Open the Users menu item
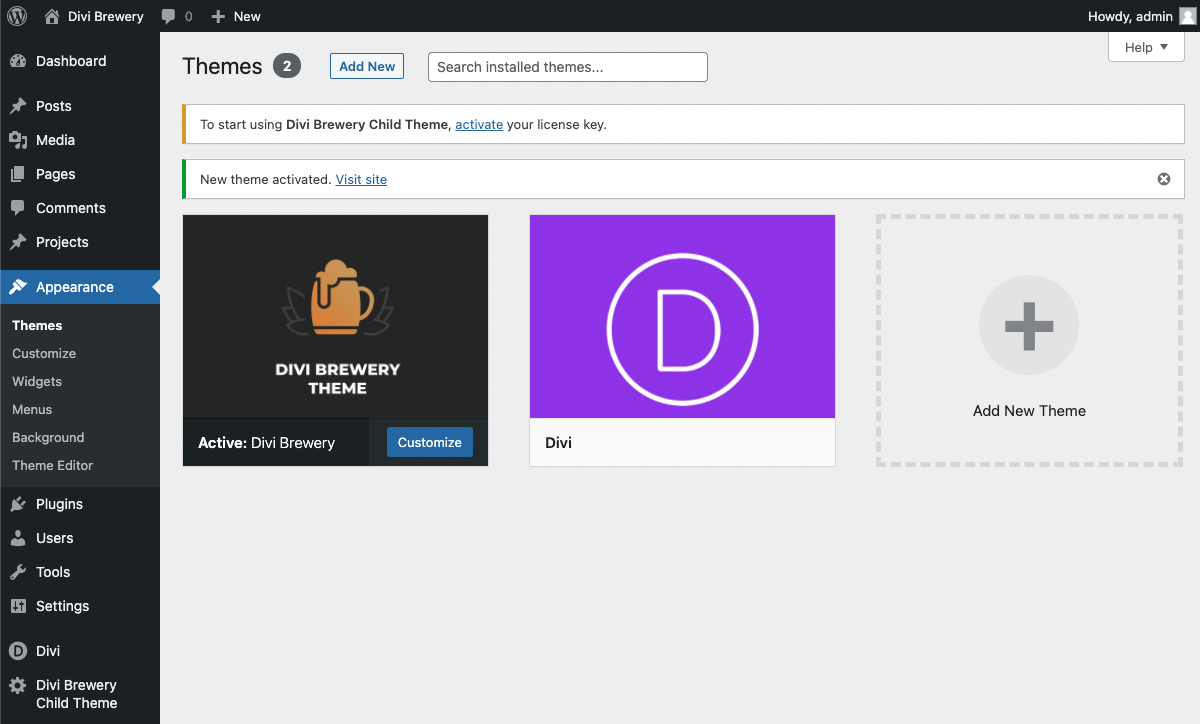1200x724 pixels. point(80,538)
